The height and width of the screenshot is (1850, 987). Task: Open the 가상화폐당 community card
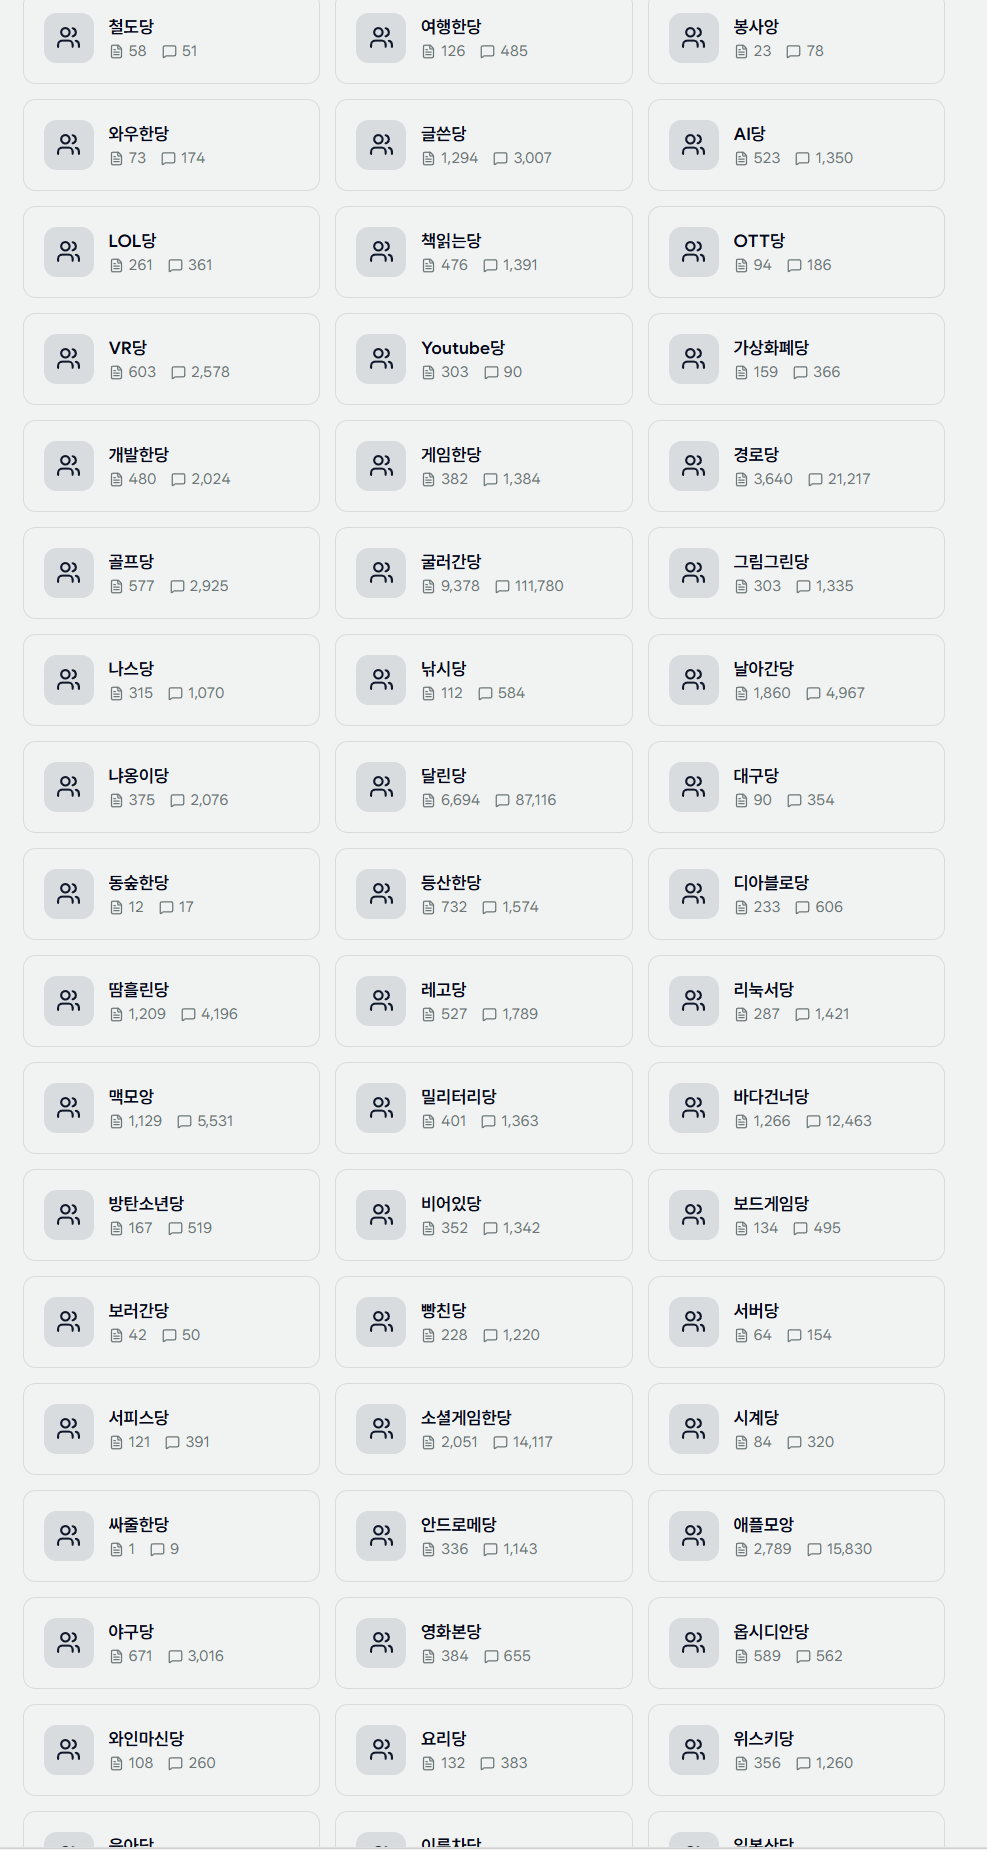pyautogui.click(x=796, y=359)
